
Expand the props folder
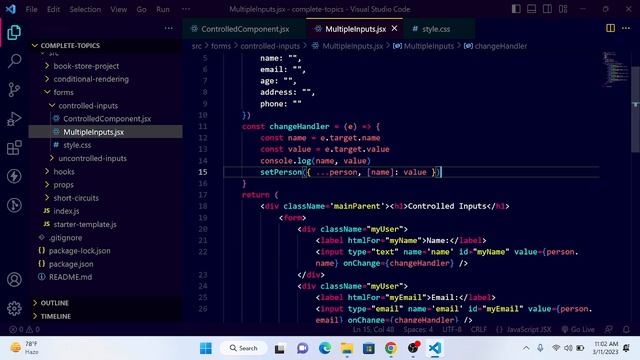pyautogui.click(x=105, y=184)
